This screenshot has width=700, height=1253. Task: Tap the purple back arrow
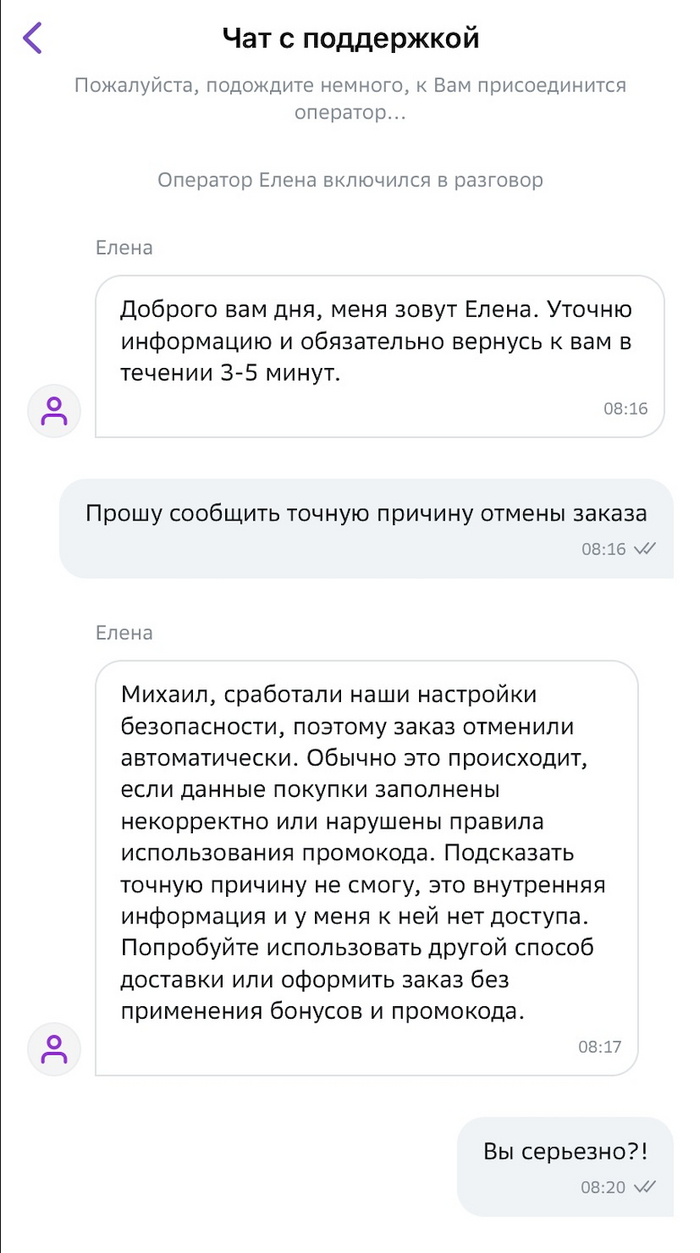click(33, 38)
